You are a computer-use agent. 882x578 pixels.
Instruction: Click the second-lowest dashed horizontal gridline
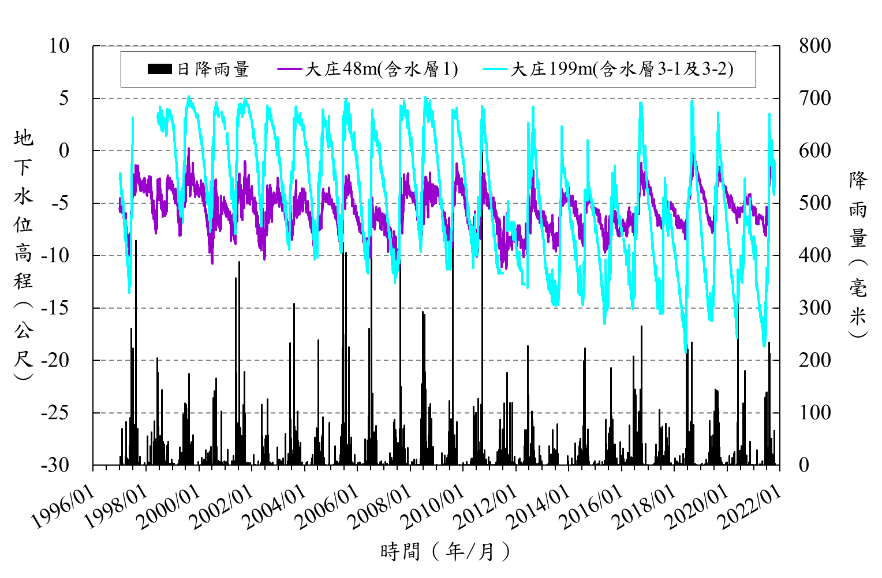click(440, 360)
